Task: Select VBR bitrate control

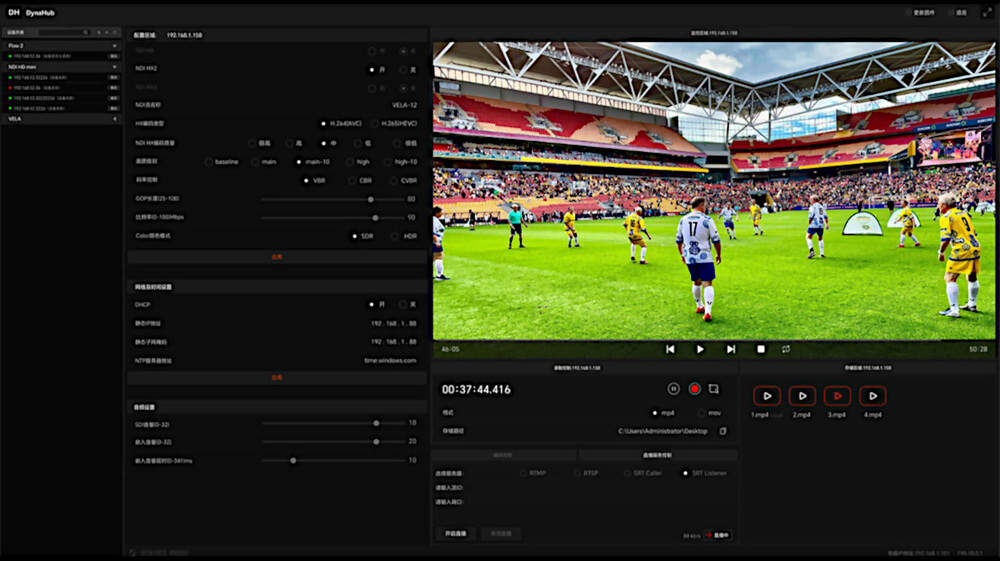Action: pos(306,180)
